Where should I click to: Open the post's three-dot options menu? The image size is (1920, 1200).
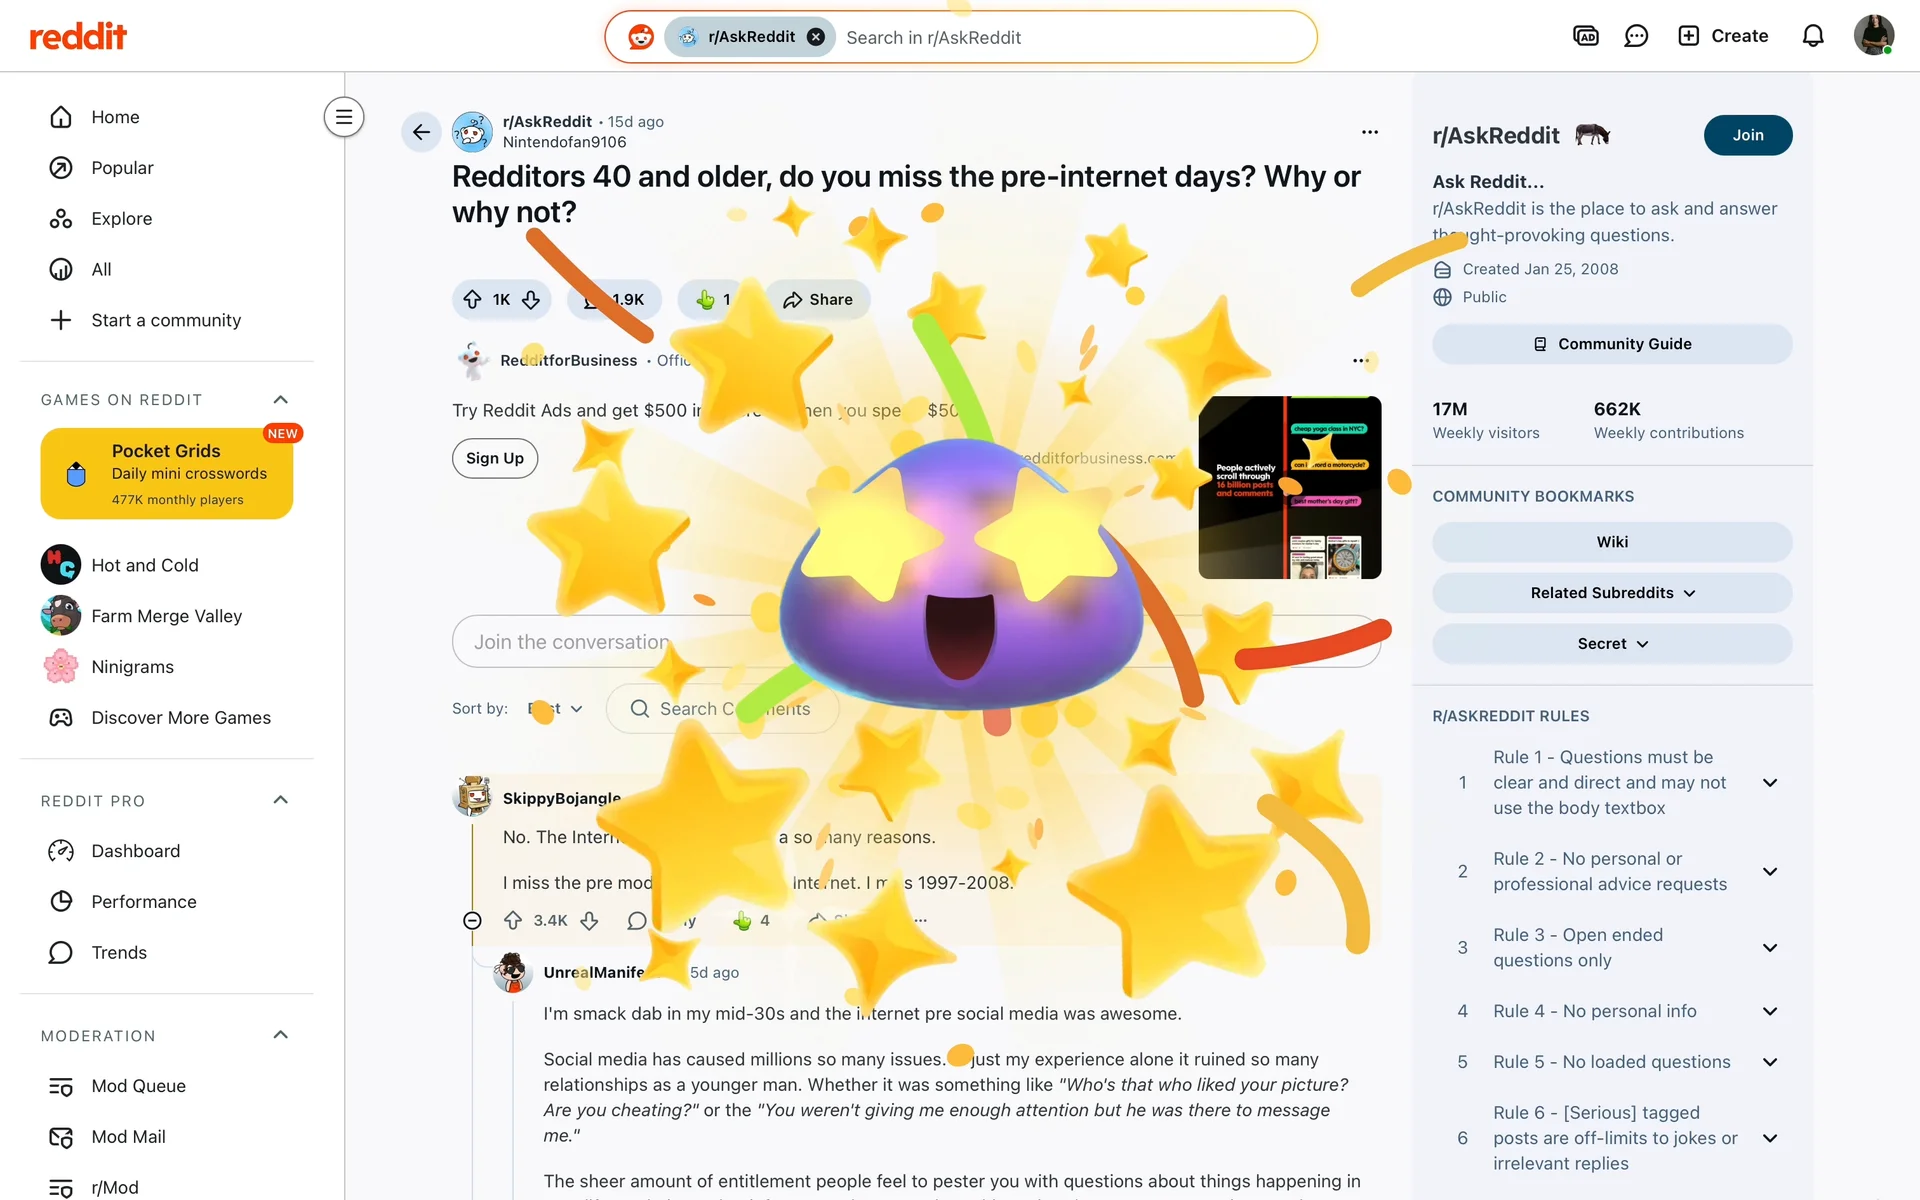pyautogui.click(x=1370, y=132)
